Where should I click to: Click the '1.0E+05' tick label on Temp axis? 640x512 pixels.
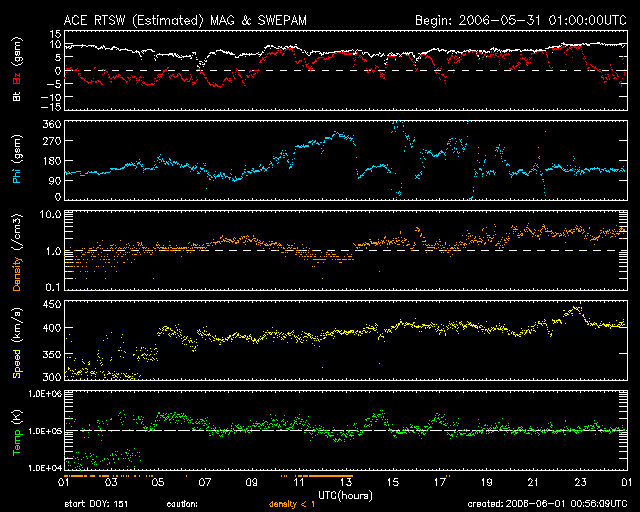click(44, 431)
